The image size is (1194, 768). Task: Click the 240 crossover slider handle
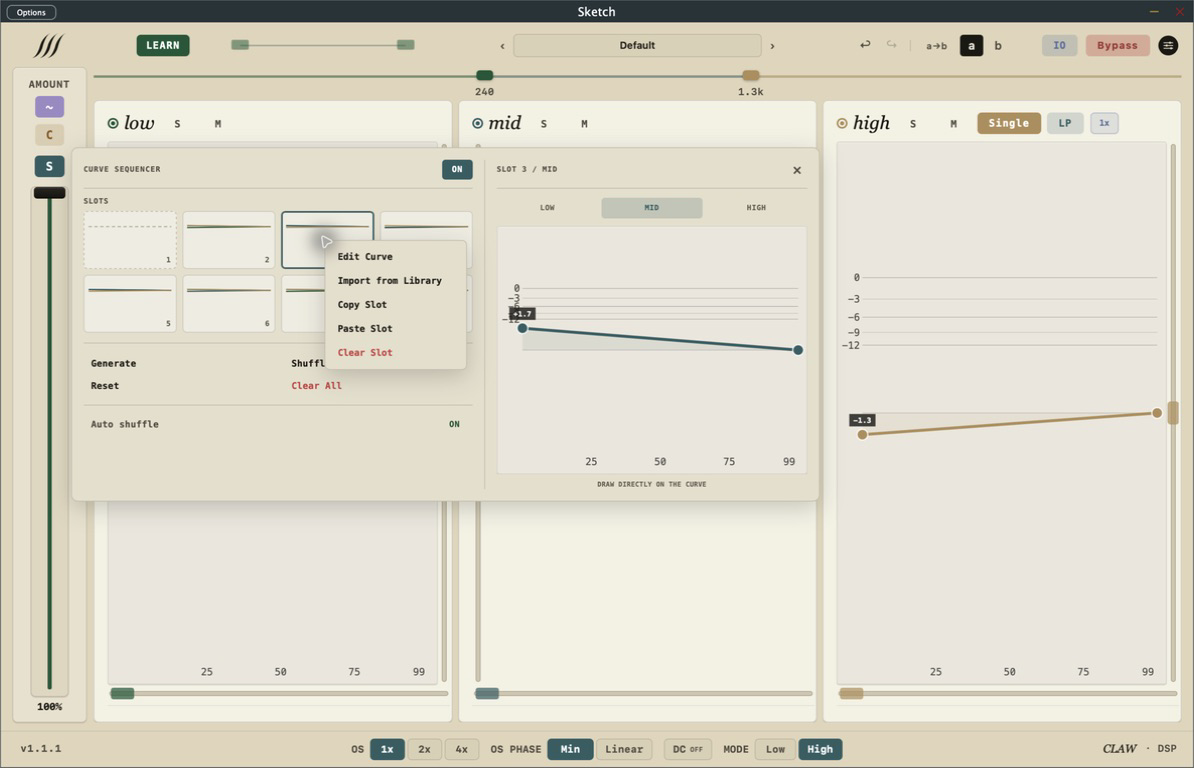[x=484, y=75]
